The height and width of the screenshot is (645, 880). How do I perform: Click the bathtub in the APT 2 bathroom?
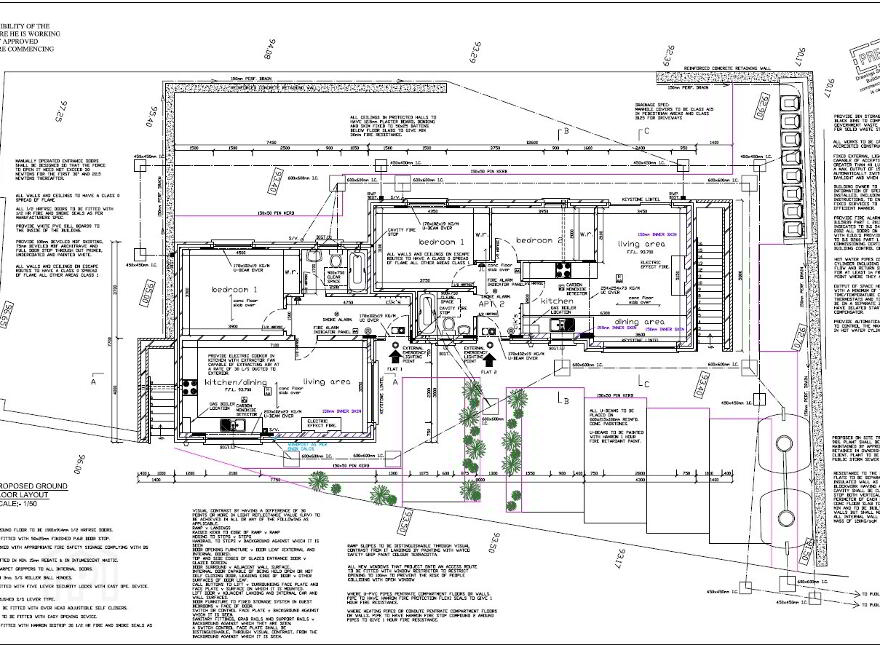(427, 313)
